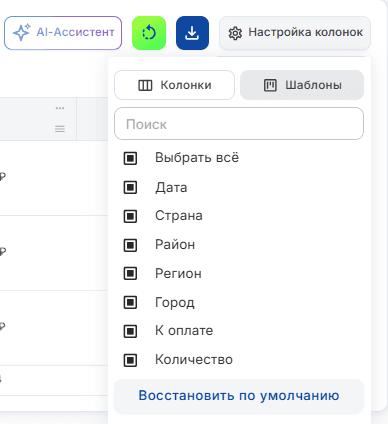Click the Страна label text
This screenshot has width=388, height=424.
(179, 216)
